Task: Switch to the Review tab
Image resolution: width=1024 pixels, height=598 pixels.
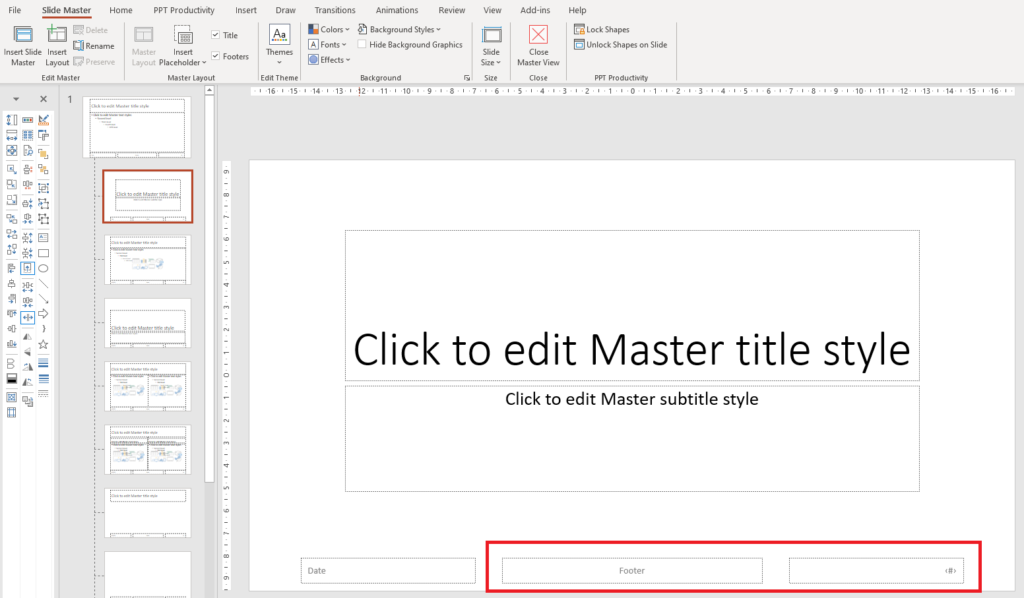Action: point(452,10)
